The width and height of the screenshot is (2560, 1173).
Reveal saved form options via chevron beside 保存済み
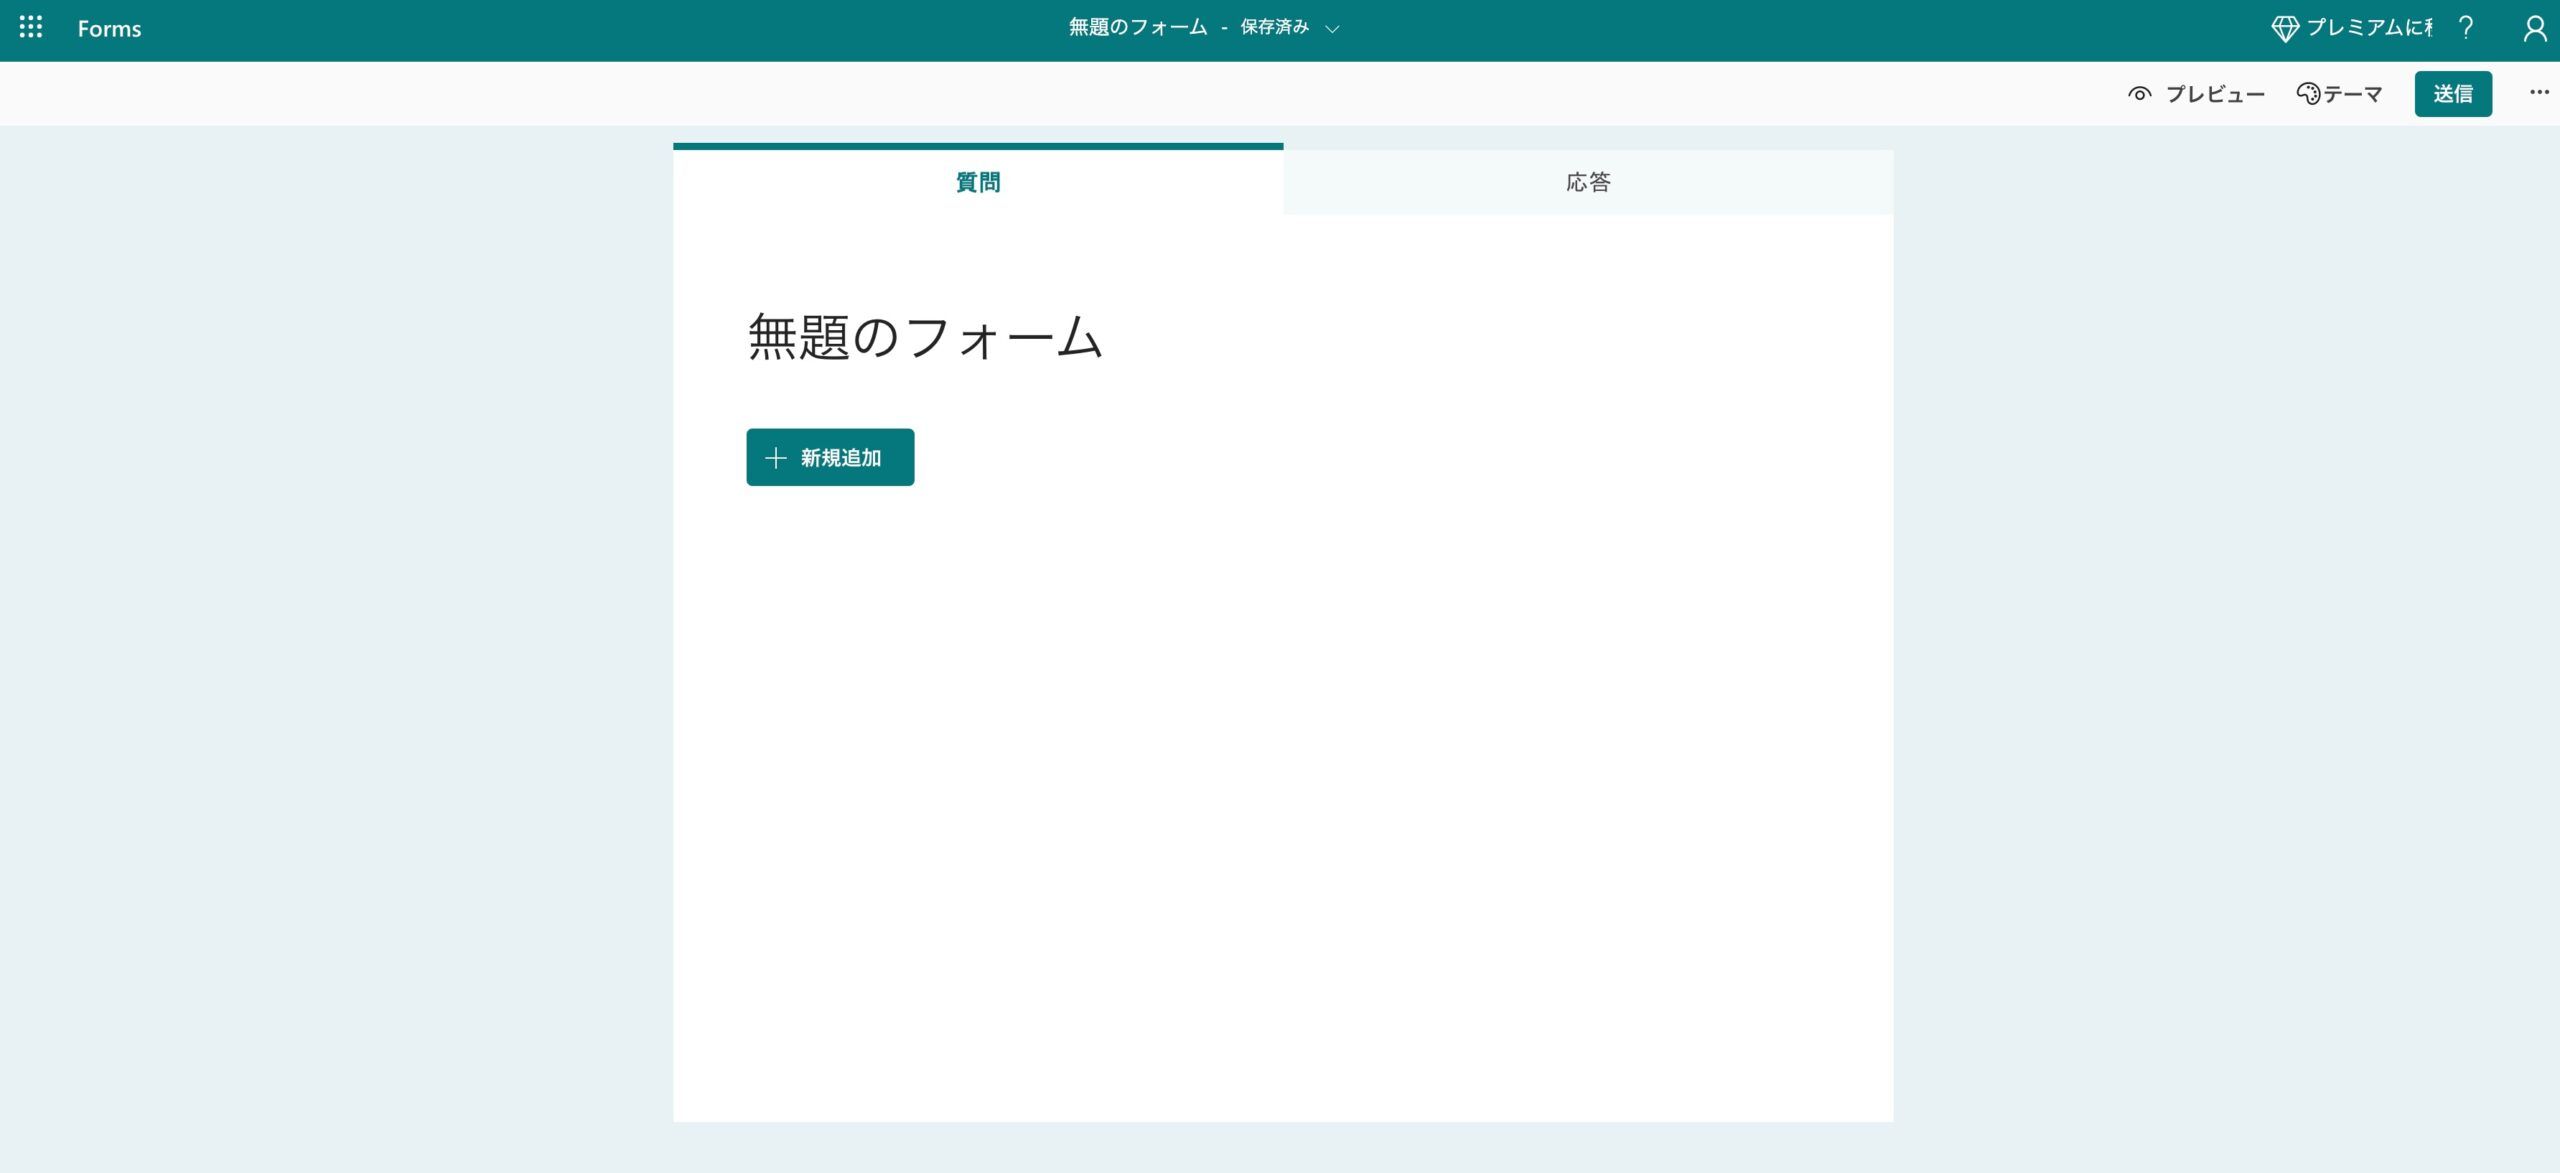point(1332,30)
